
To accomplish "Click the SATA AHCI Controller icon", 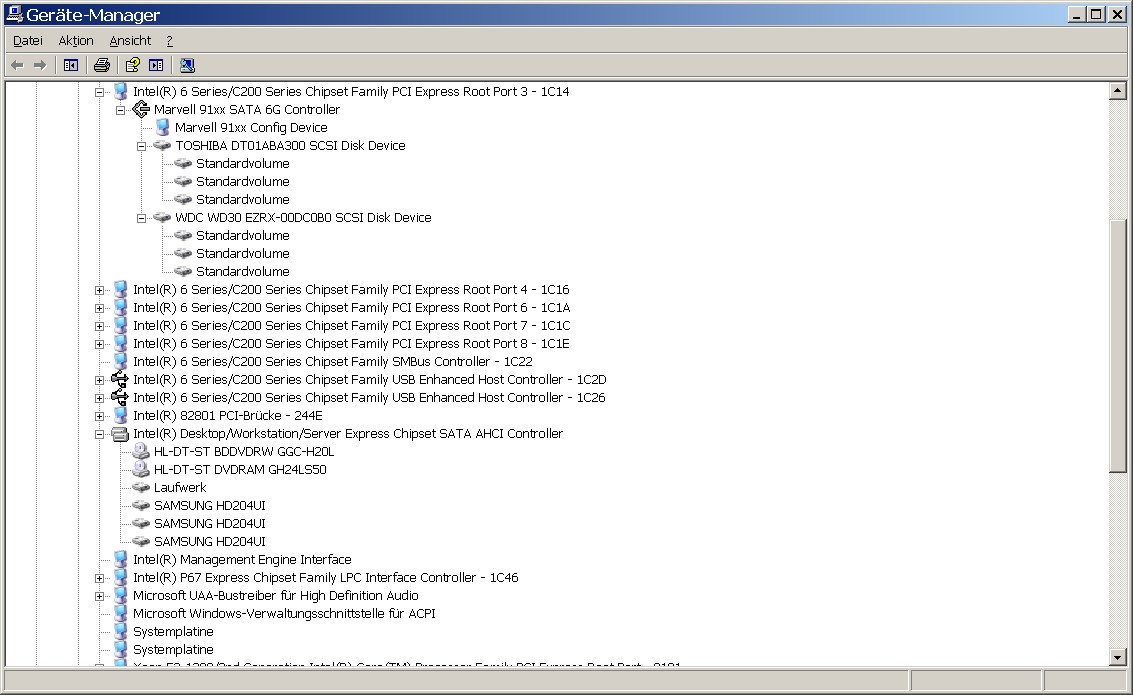I will pyautogui.click(x=120, y=434).
